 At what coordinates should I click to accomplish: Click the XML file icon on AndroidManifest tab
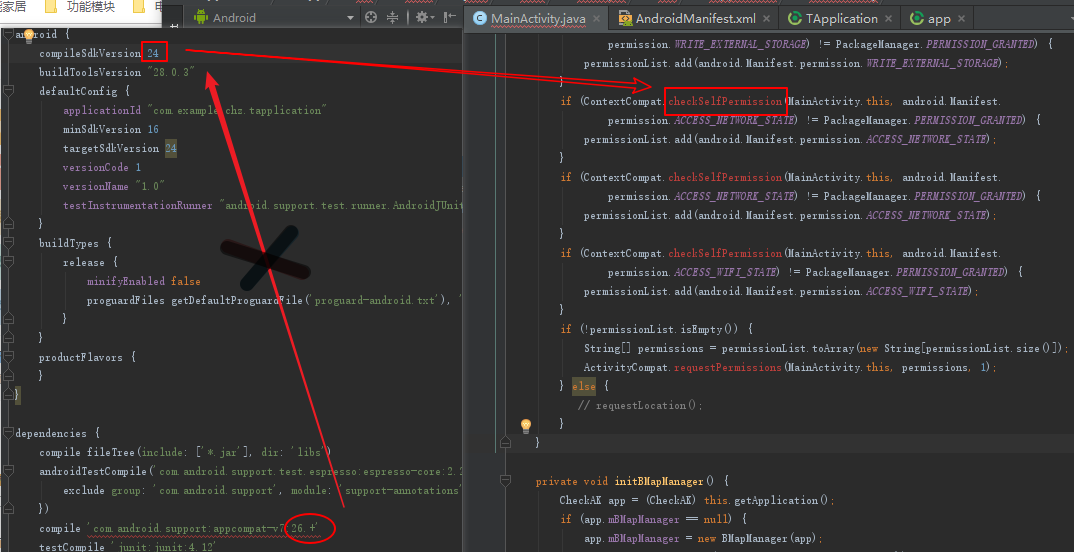(x=625, y=18)
